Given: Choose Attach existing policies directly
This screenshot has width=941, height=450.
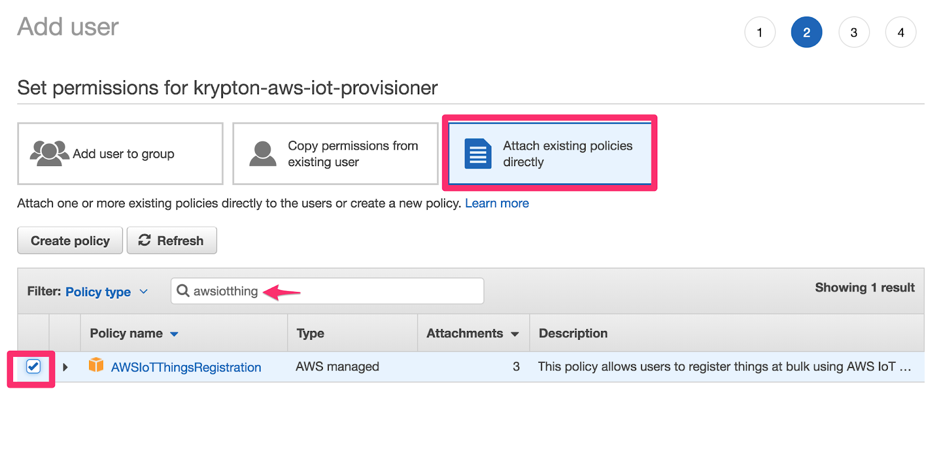Looking at the screenshot, I should coord(550,154).
